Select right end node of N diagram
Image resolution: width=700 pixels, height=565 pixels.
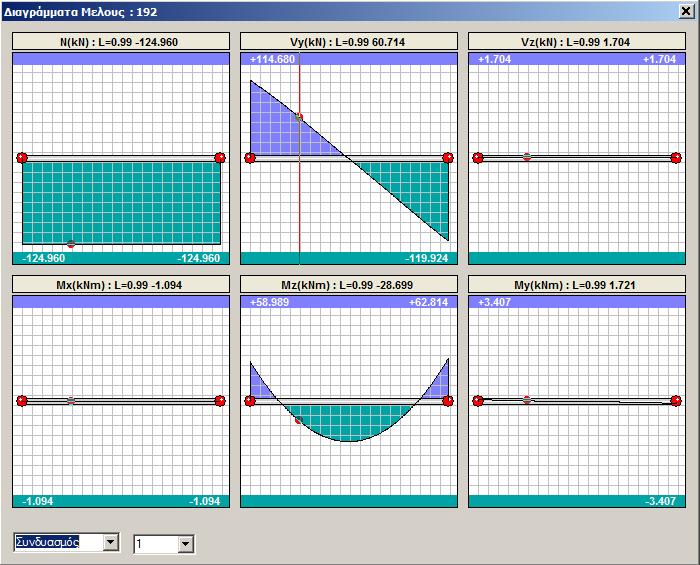click(x=220, y=158)
